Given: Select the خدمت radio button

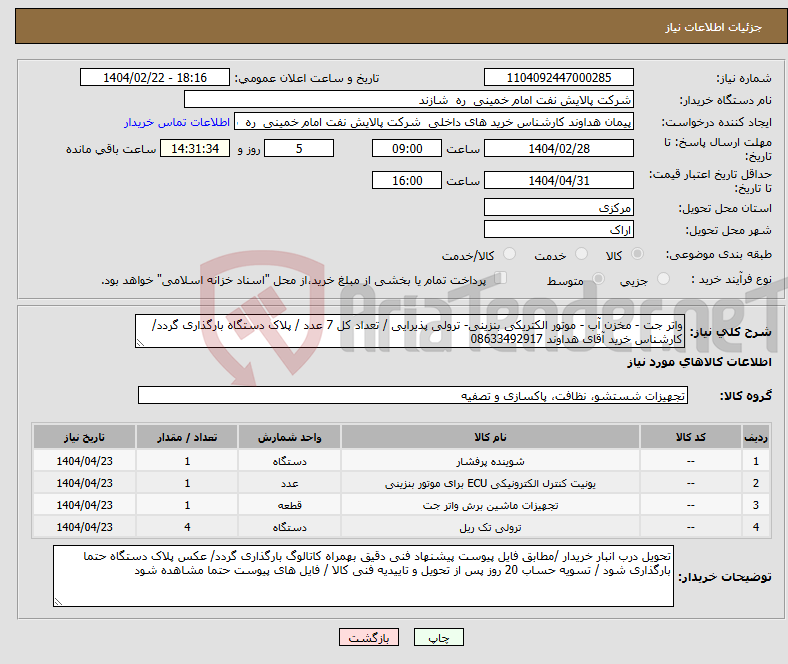Looking at the screenshot, I should click(581, 254).
